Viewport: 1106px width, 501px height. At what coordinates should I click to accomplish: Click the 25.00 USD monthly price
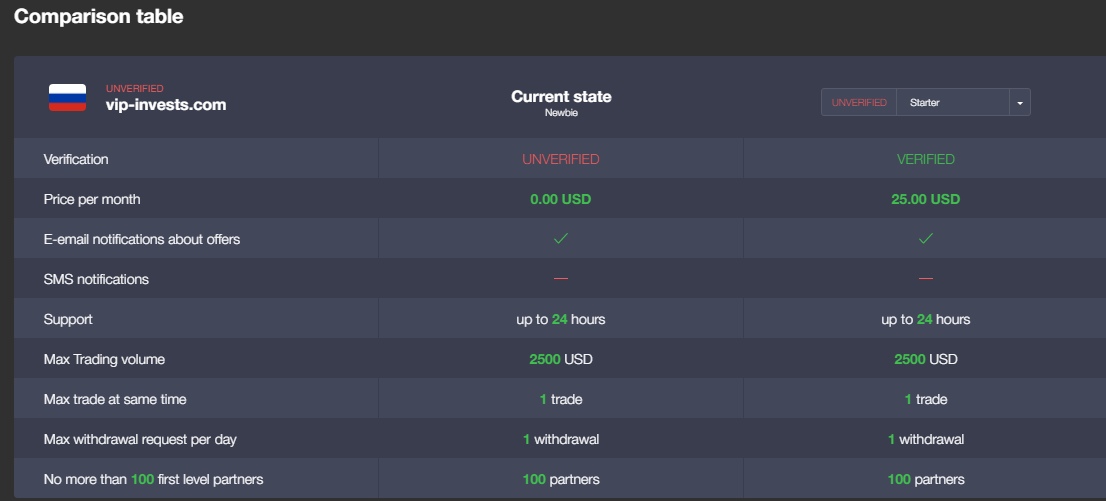(926, 199)
